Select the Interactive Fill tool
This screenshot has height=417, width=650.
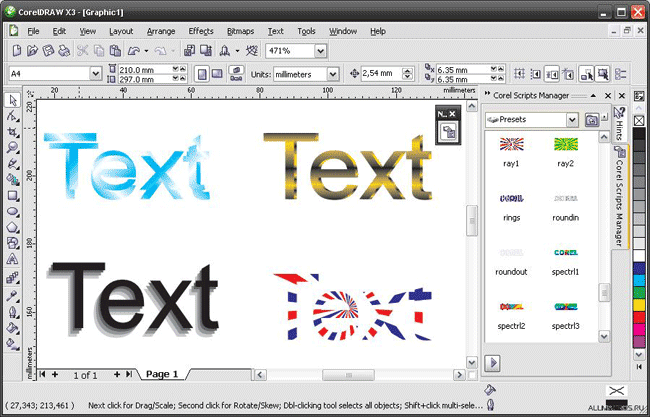click(x=12, y=344)
